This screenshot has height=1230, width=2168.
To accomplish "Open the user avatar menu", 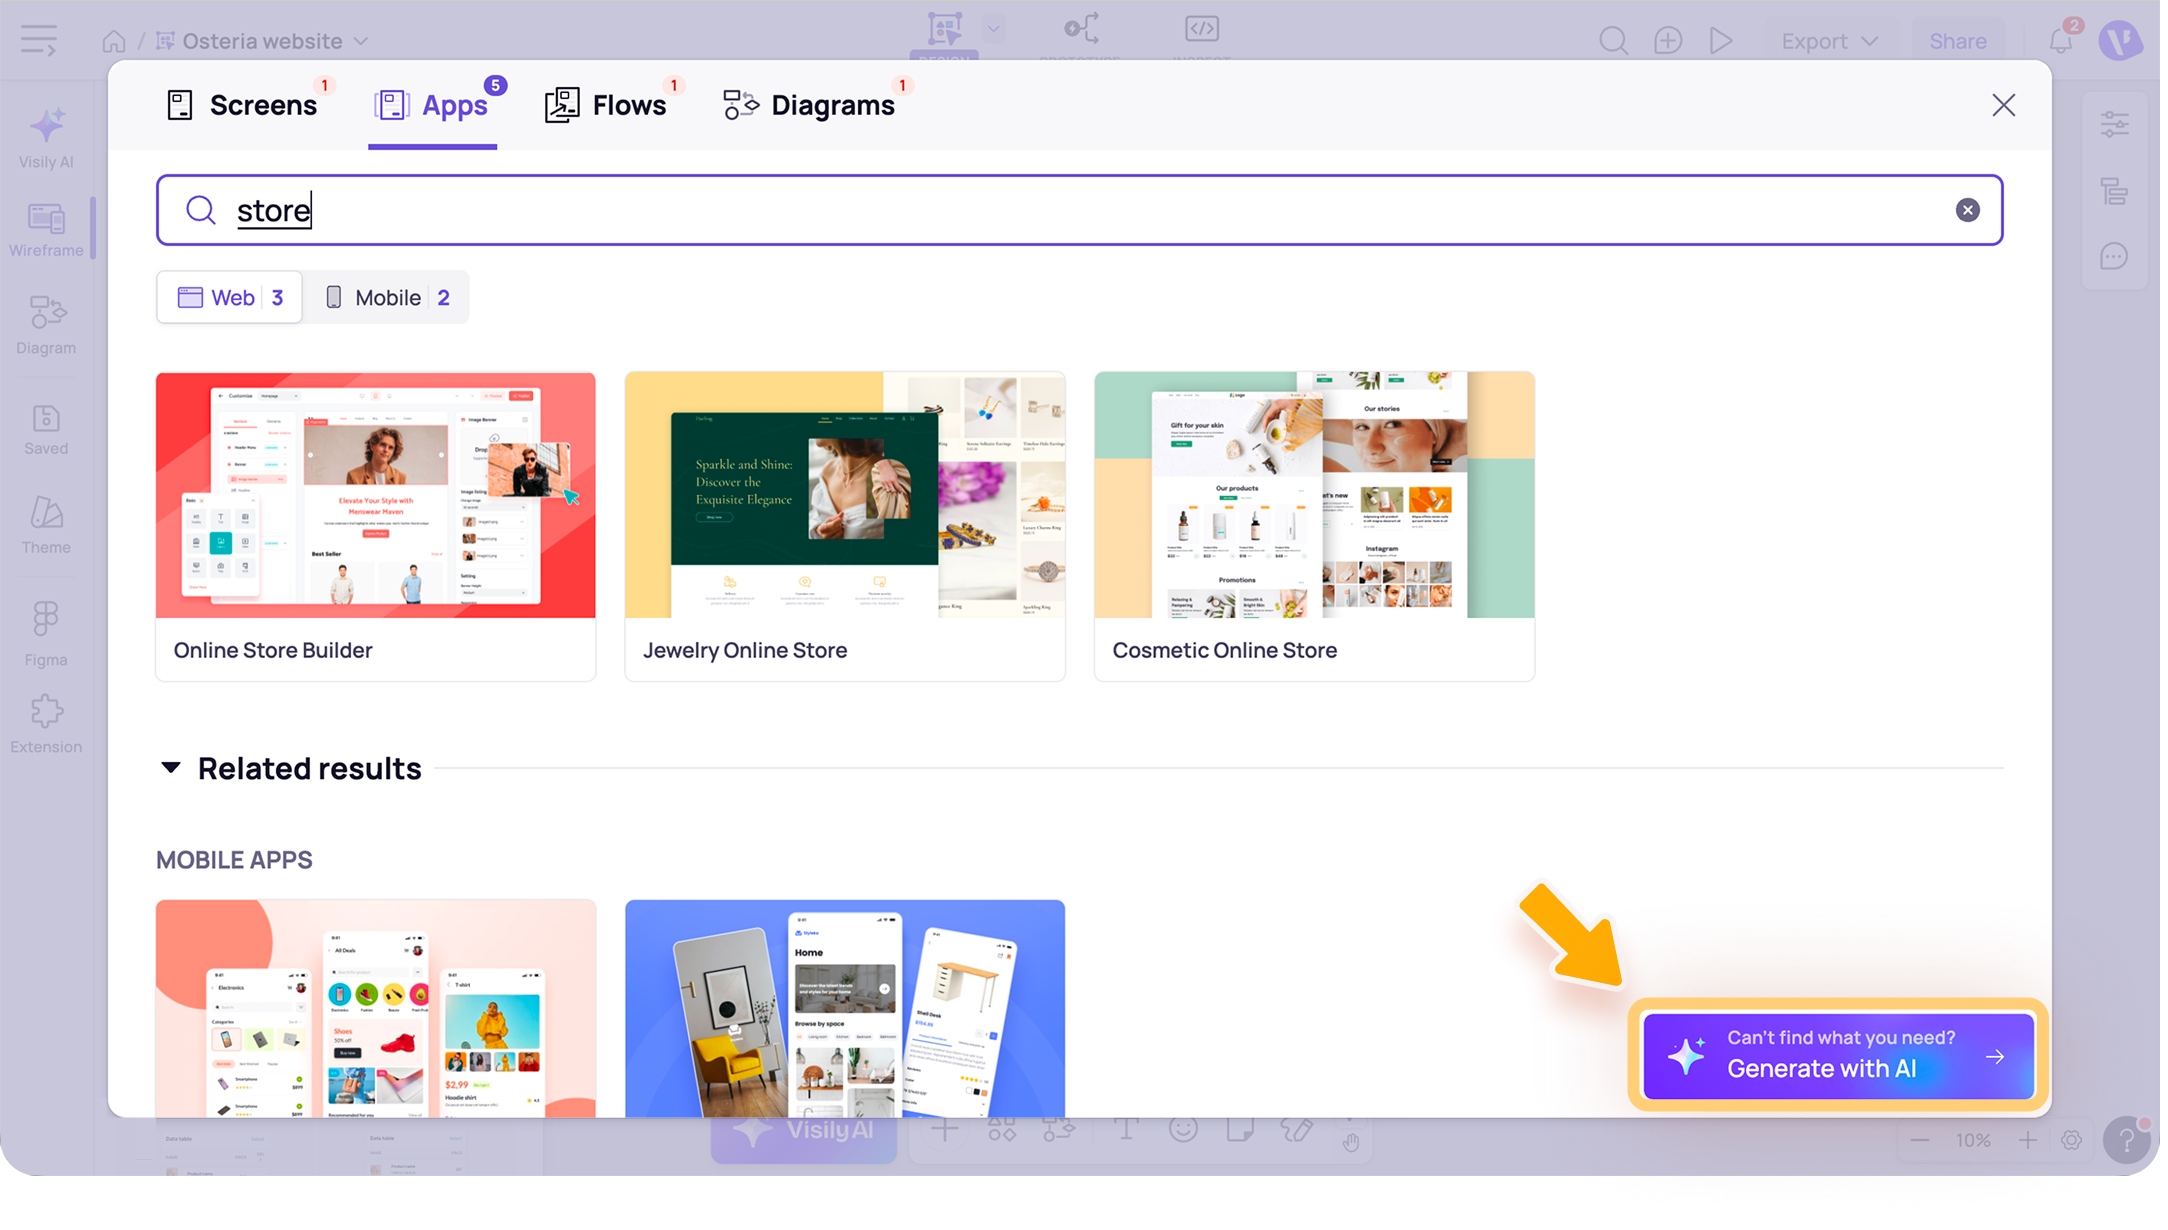I will pos(2120,41).
